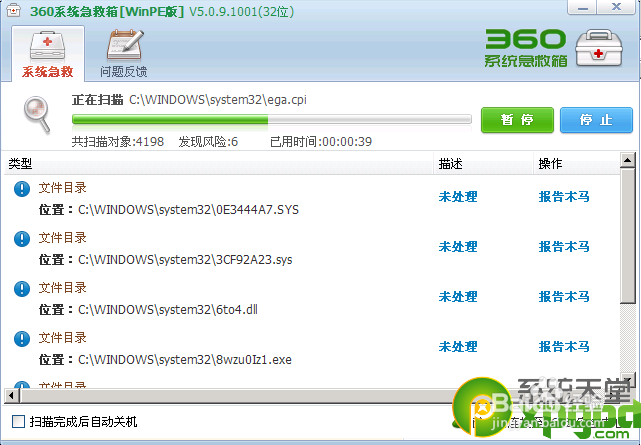Enable 扫描完成后自动关机 checkbox

(18, 421)
